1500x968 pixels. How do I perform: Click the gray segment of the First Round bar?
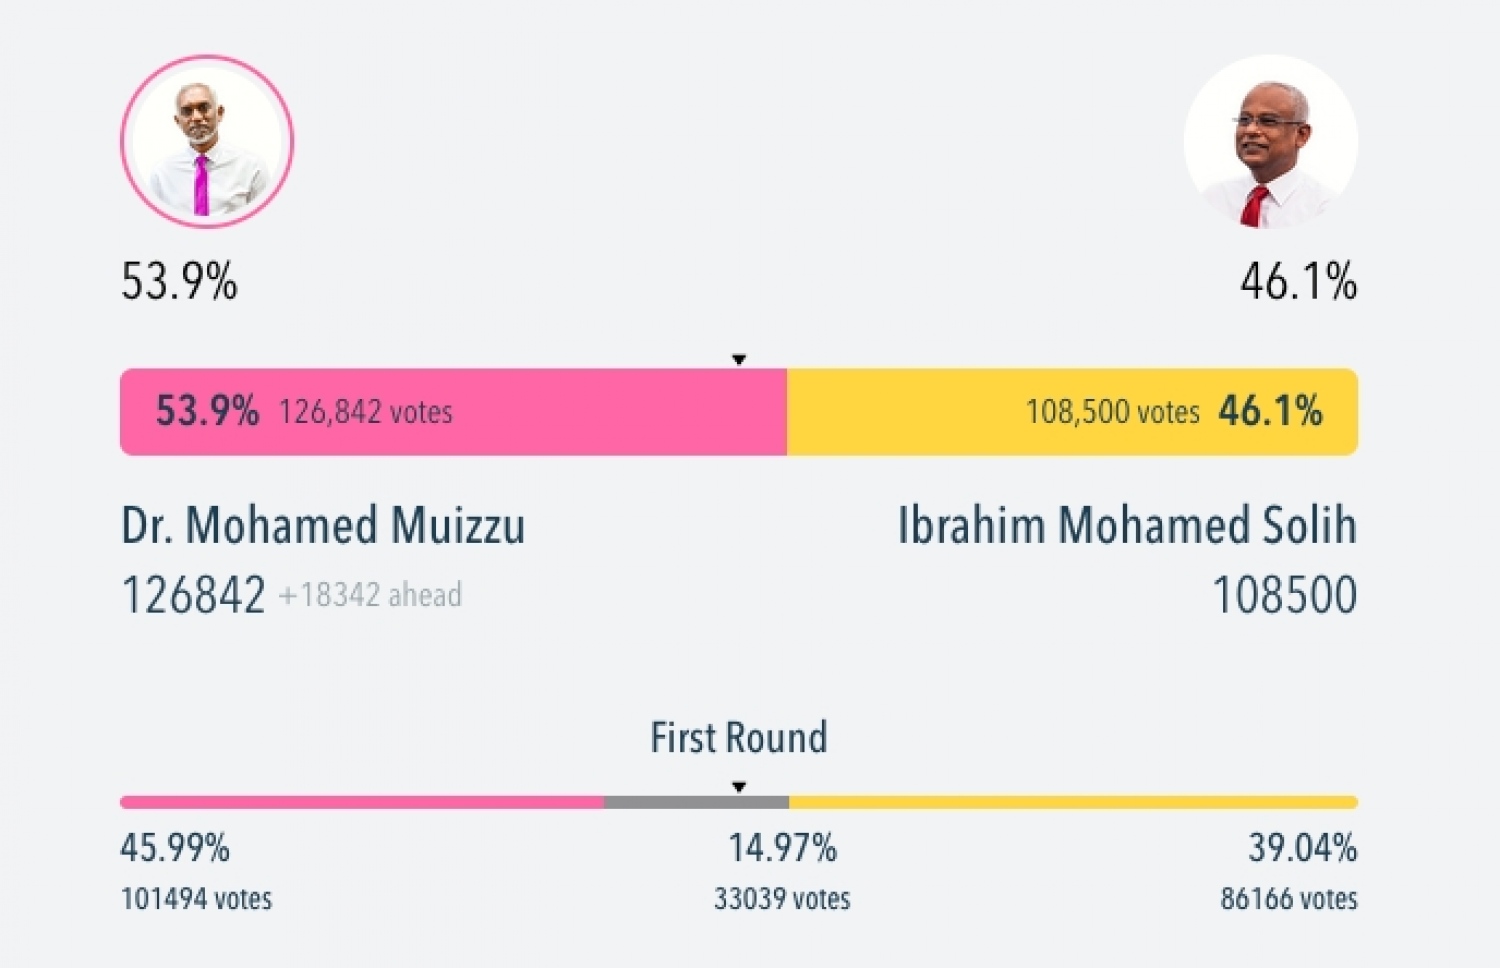[696, 802]
